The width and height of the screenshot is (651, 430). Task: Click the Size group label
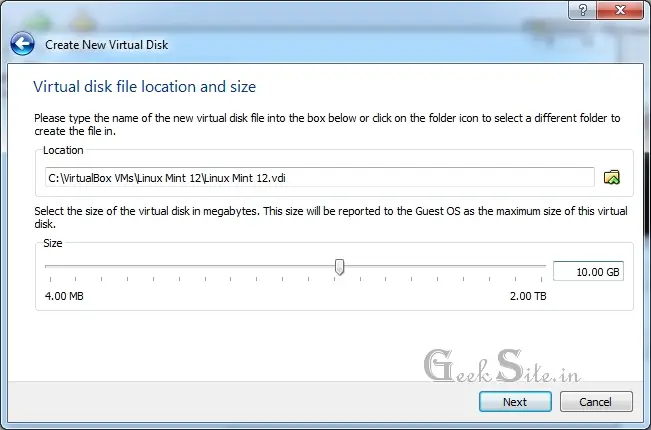(53, 243)
